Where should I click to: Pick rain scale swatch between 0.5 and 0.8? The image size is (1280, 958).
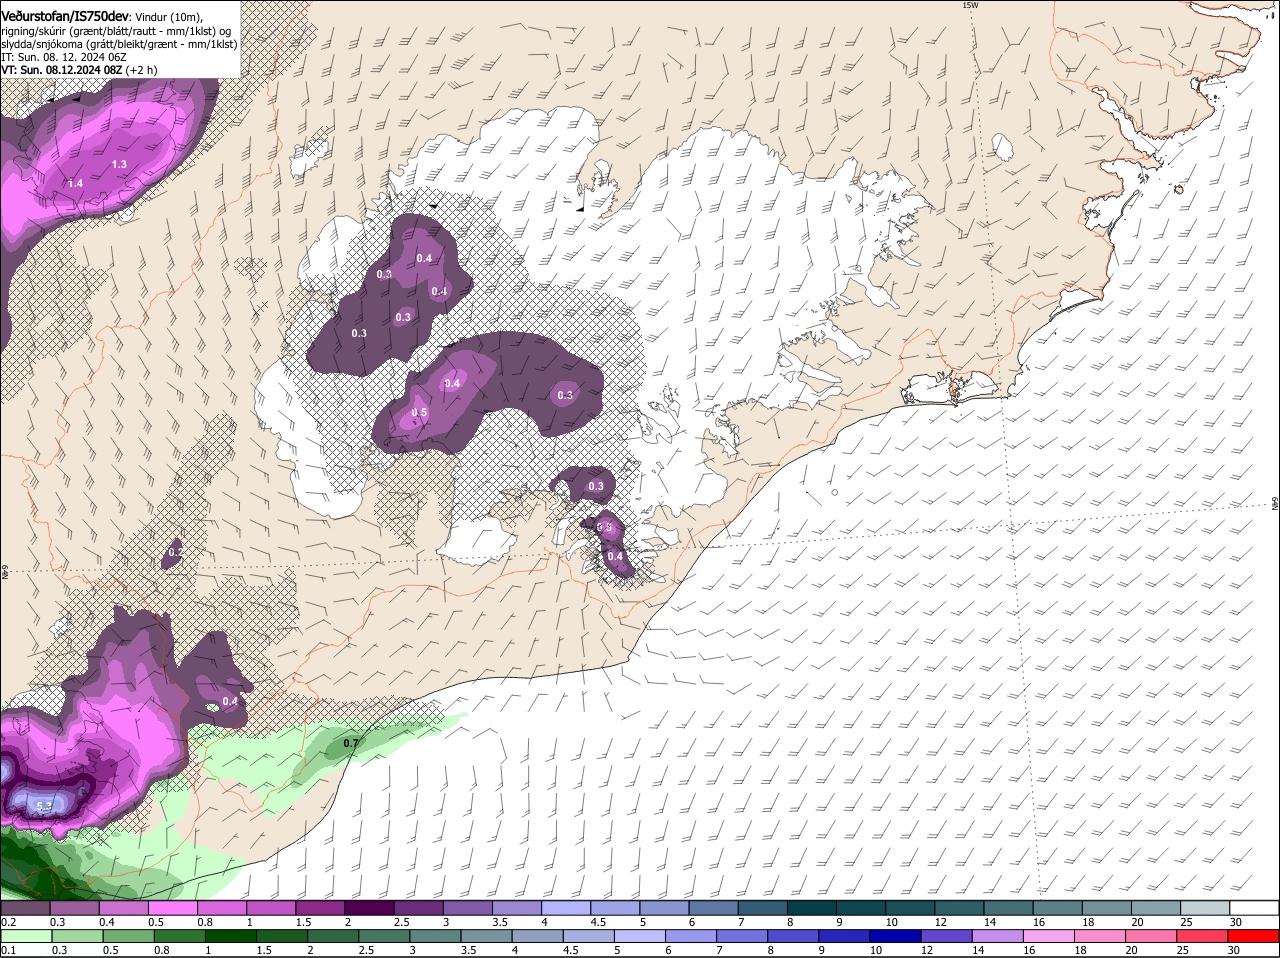point(128,936)
